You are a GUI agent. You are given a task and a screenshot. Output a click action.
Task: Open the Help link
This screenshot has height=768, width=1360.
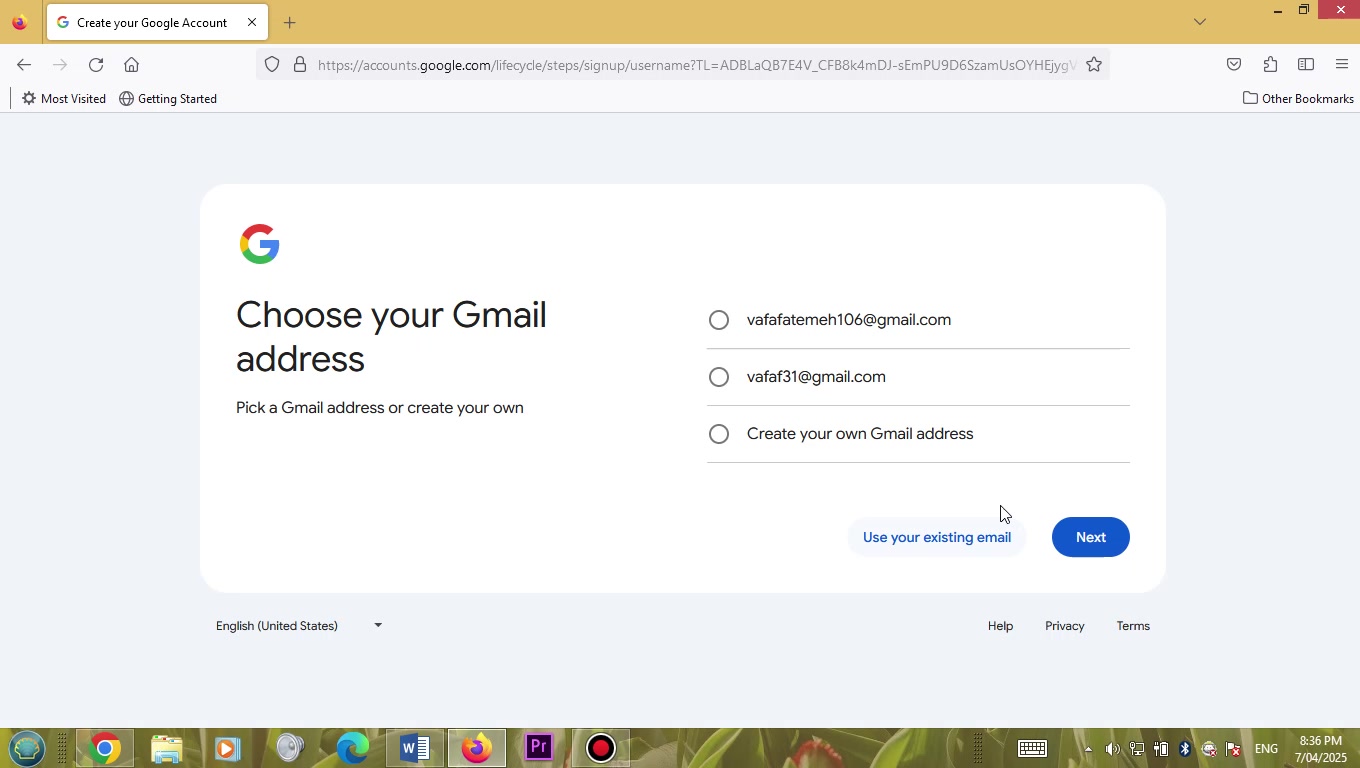click(1000, 626)
